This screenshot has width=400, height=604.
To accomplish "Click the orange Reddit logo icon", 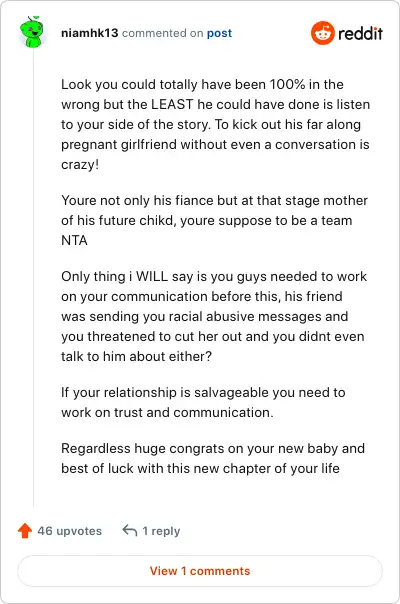I will (323, 33).
